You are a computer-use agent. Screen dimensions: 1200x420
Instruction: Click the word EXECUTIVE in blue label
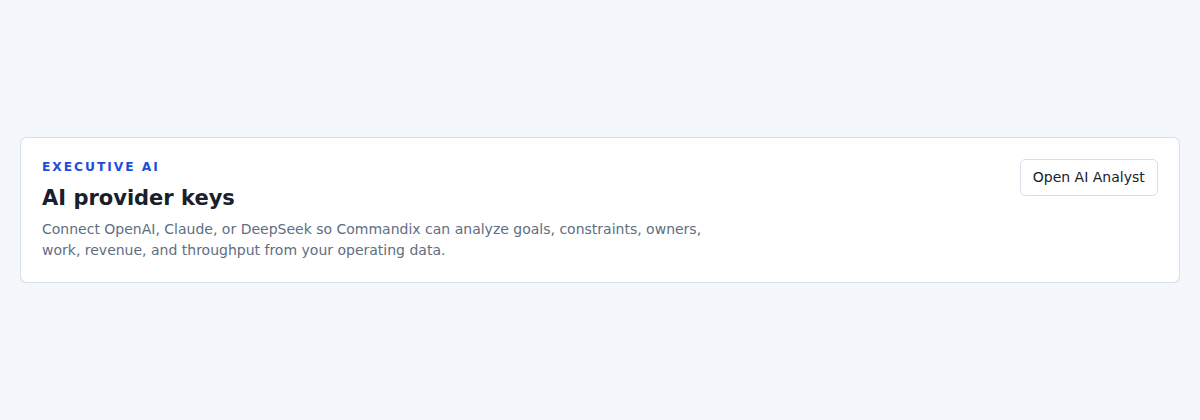coord(88,167)
